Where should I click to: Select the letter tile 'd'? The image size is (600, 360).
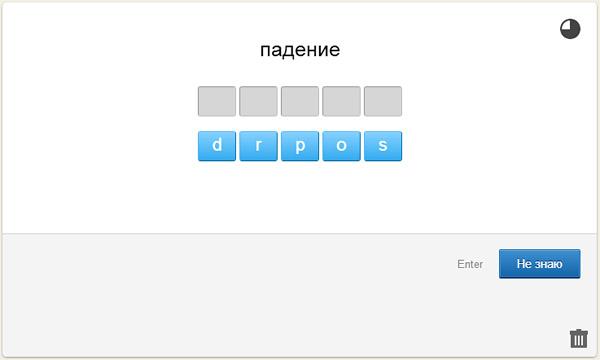[217, 146]
